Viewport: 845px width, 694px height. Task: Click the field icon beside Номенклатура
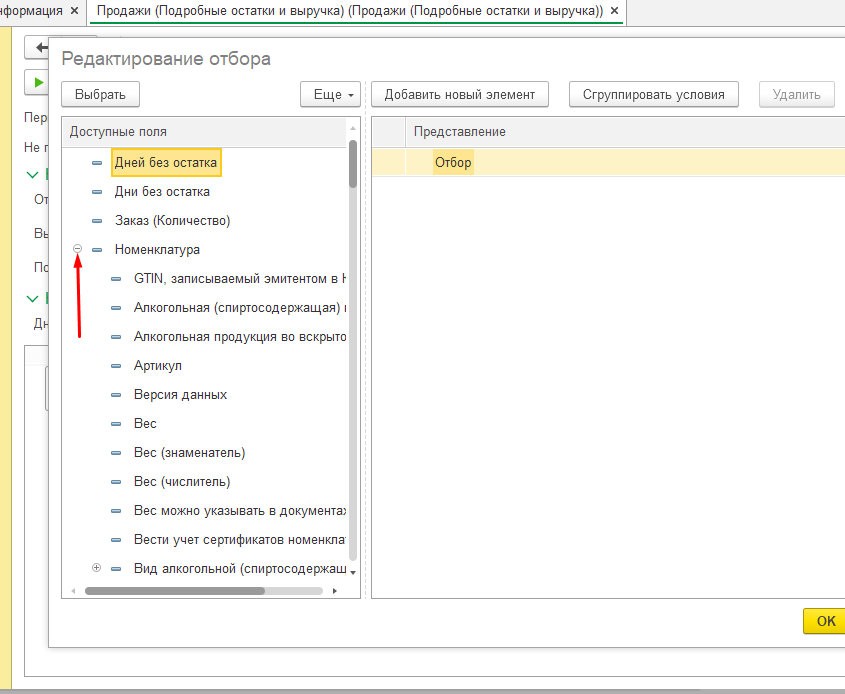pyautogui.click(x=97, y=250)
